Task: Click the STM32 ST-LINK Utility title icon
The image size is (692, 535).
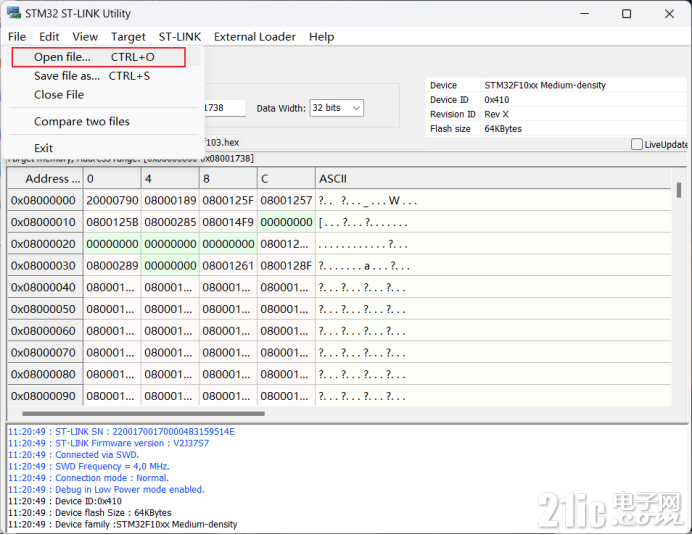Action: click(x=14, y=13)
